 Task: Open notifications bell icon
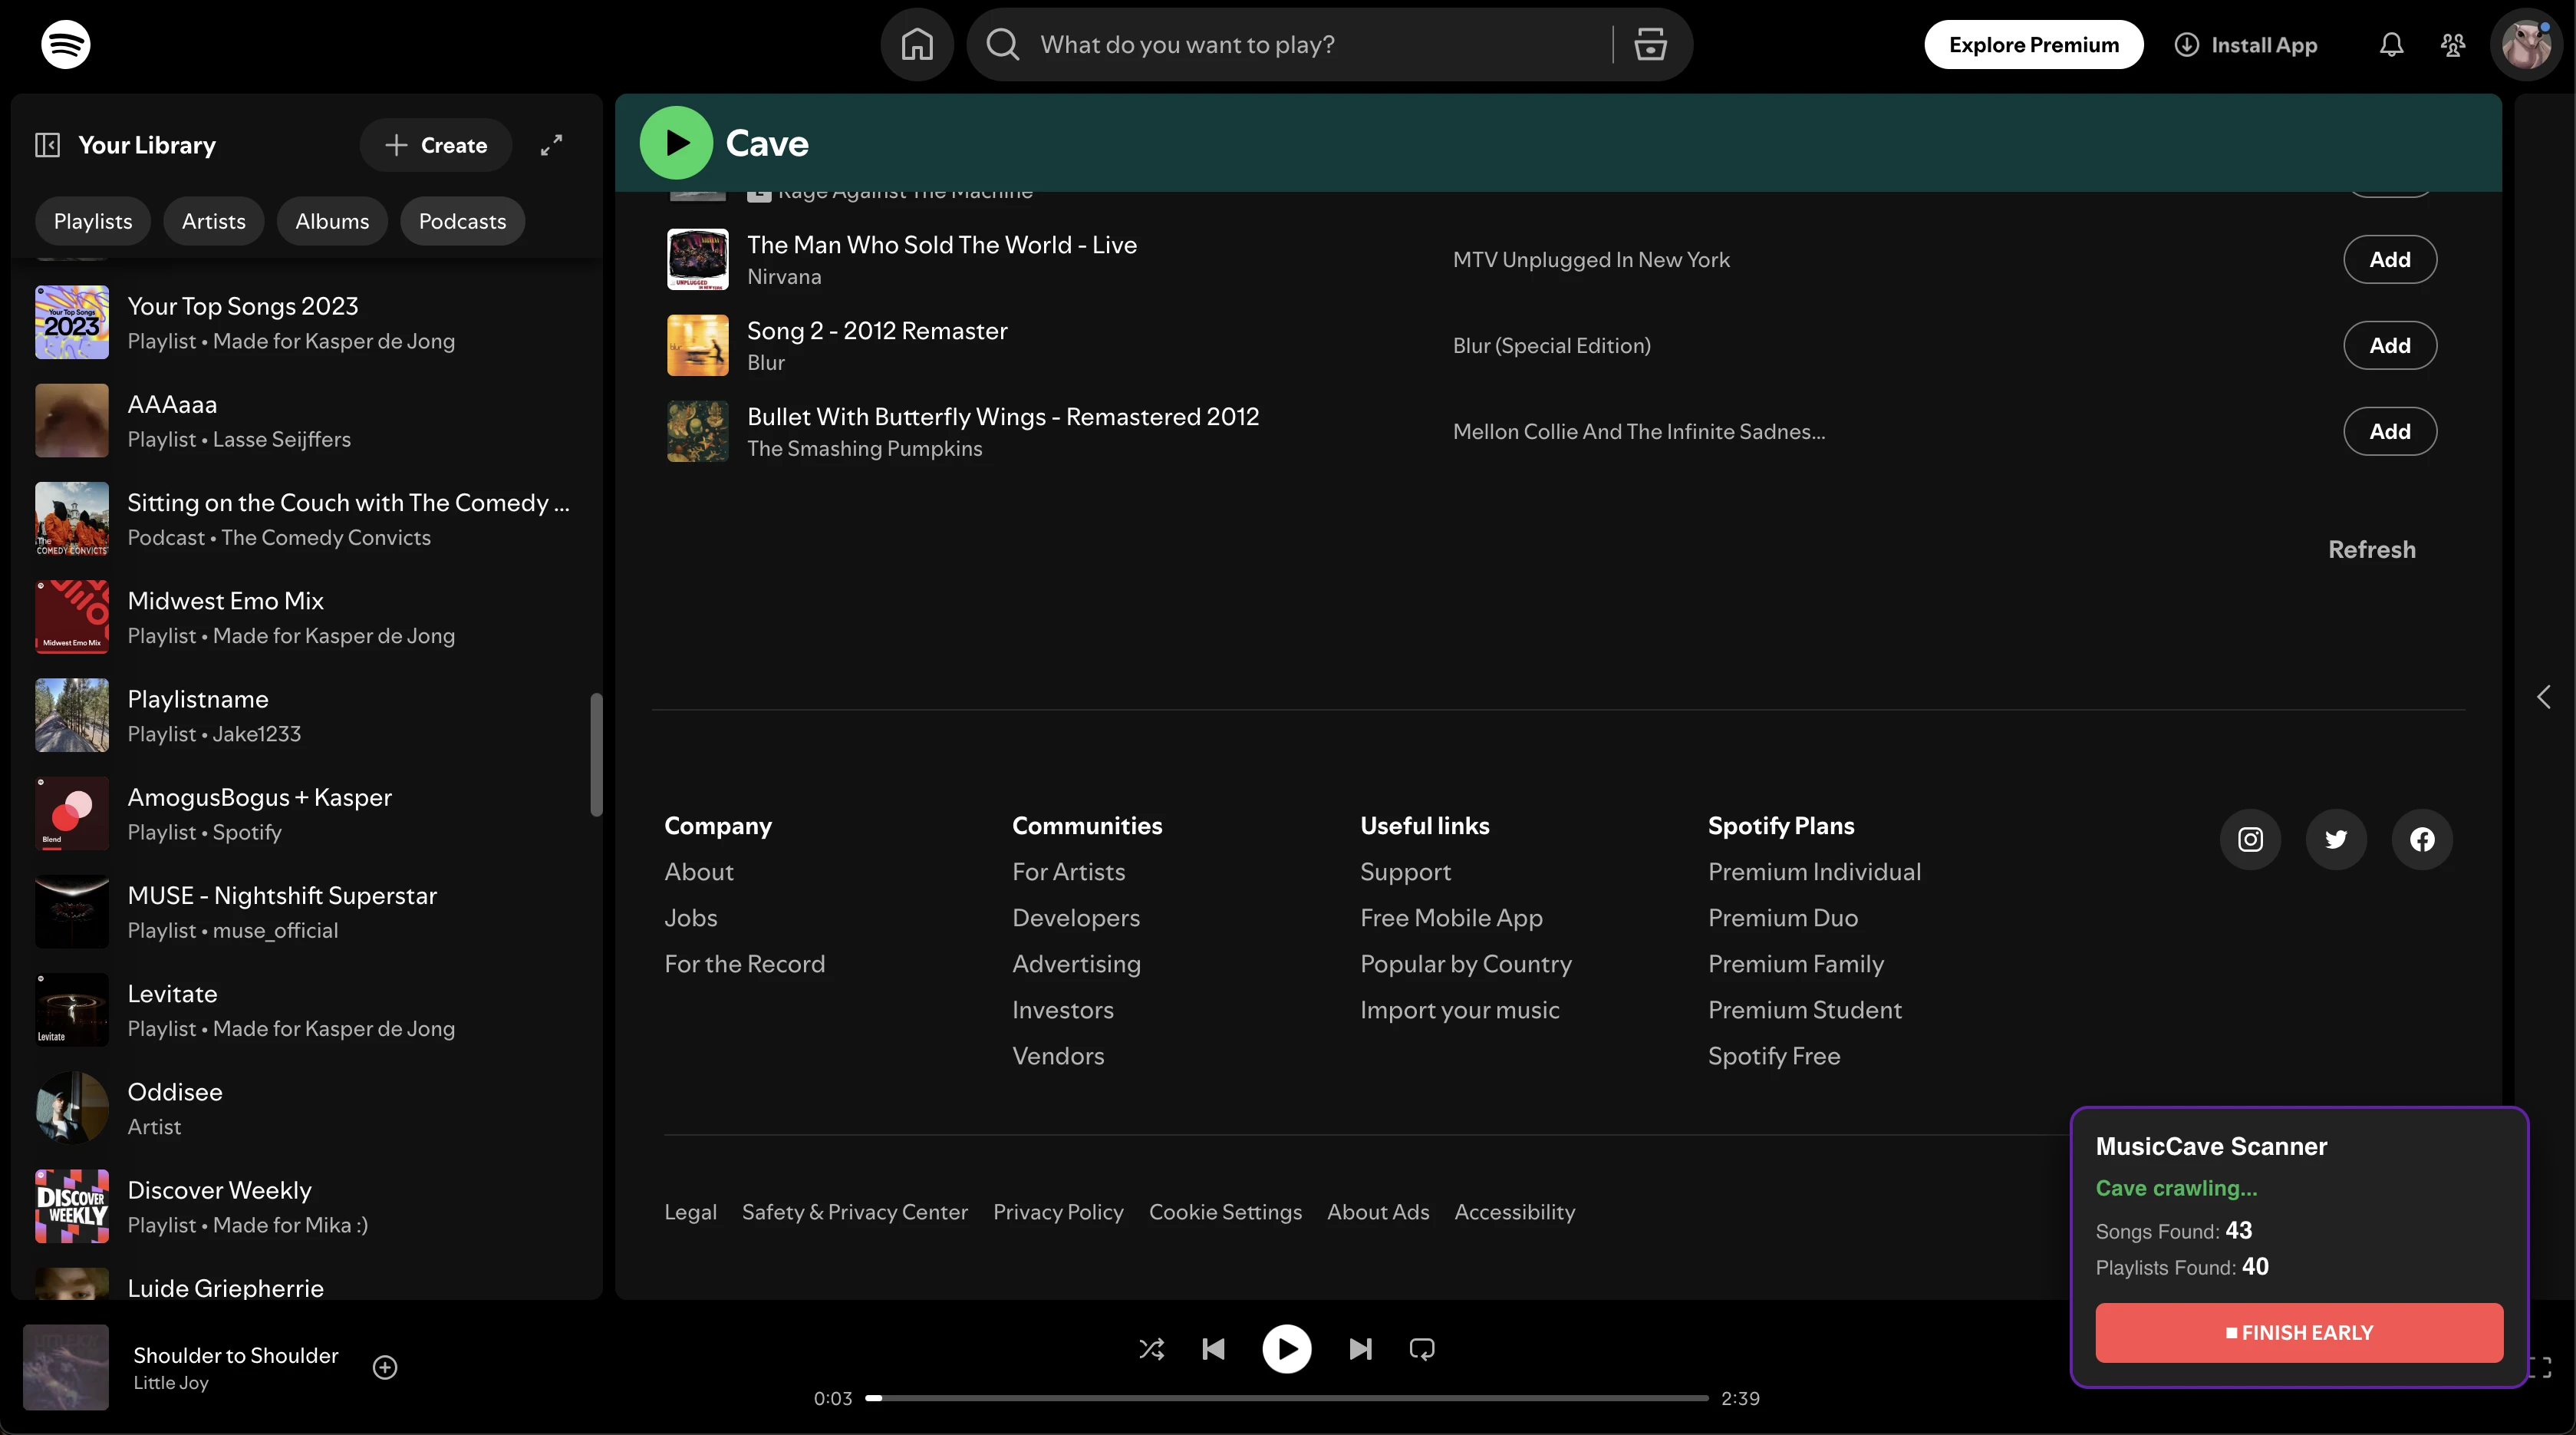[x=2391, y=45]
